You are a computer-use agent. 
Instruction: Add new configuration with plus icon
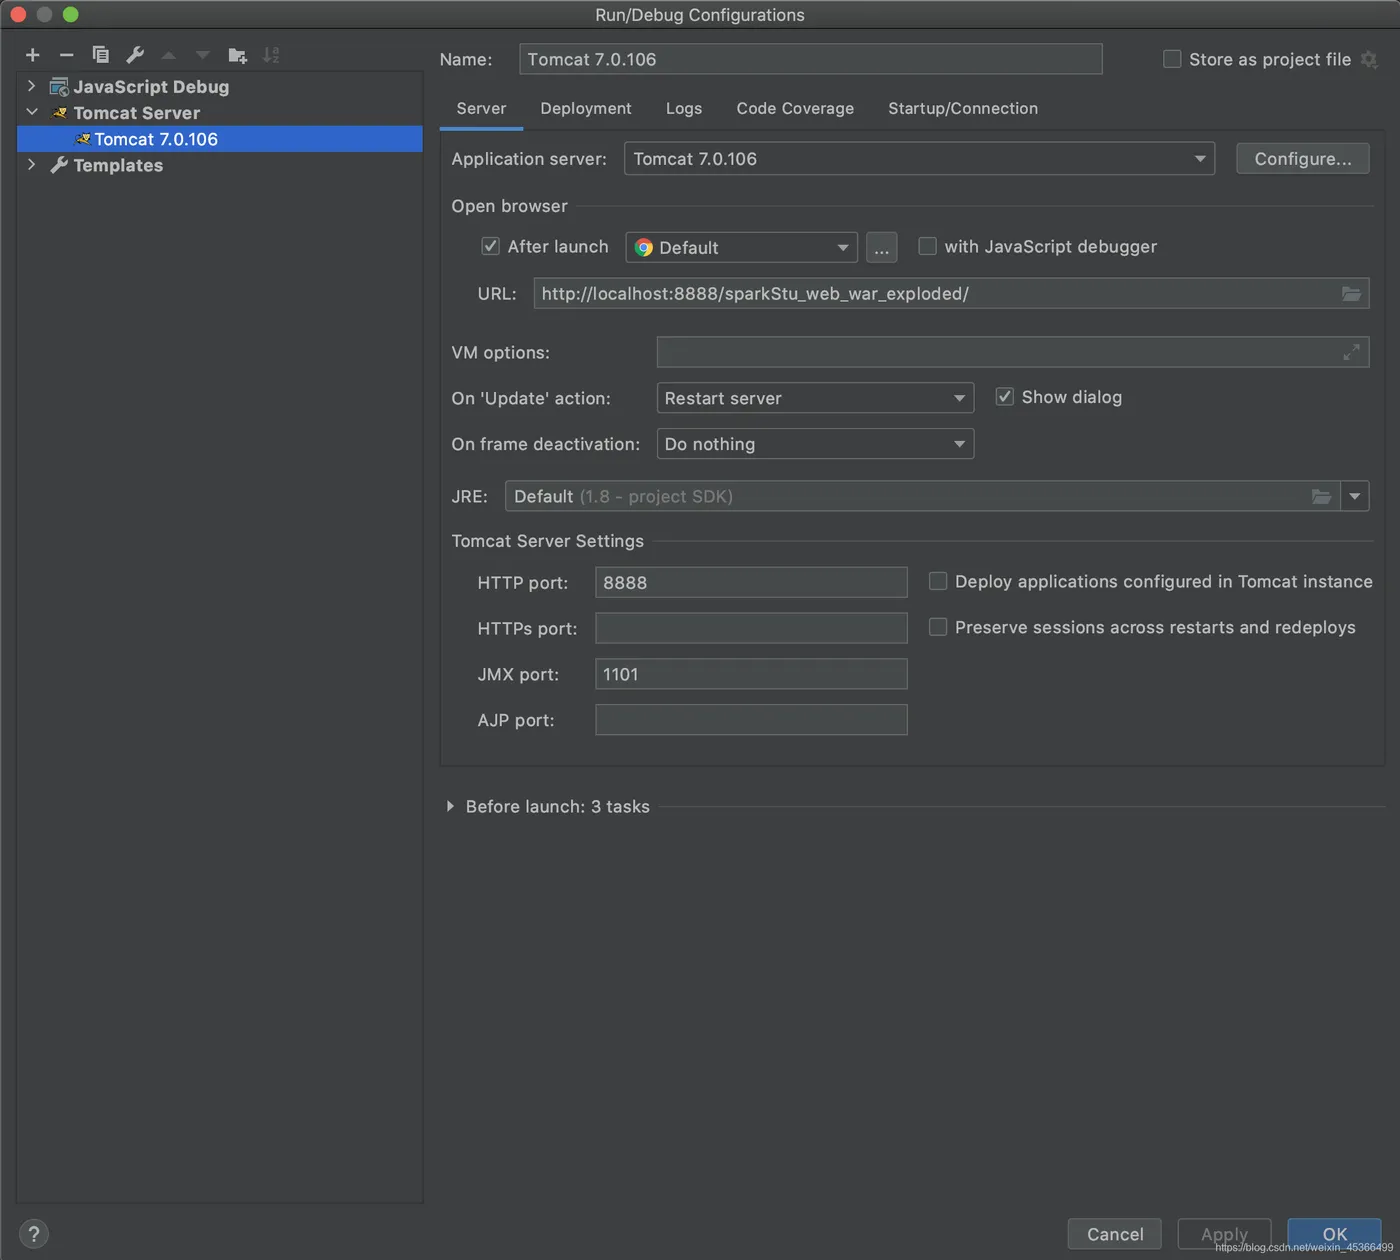pyautogui.click(x=33, y=55)
